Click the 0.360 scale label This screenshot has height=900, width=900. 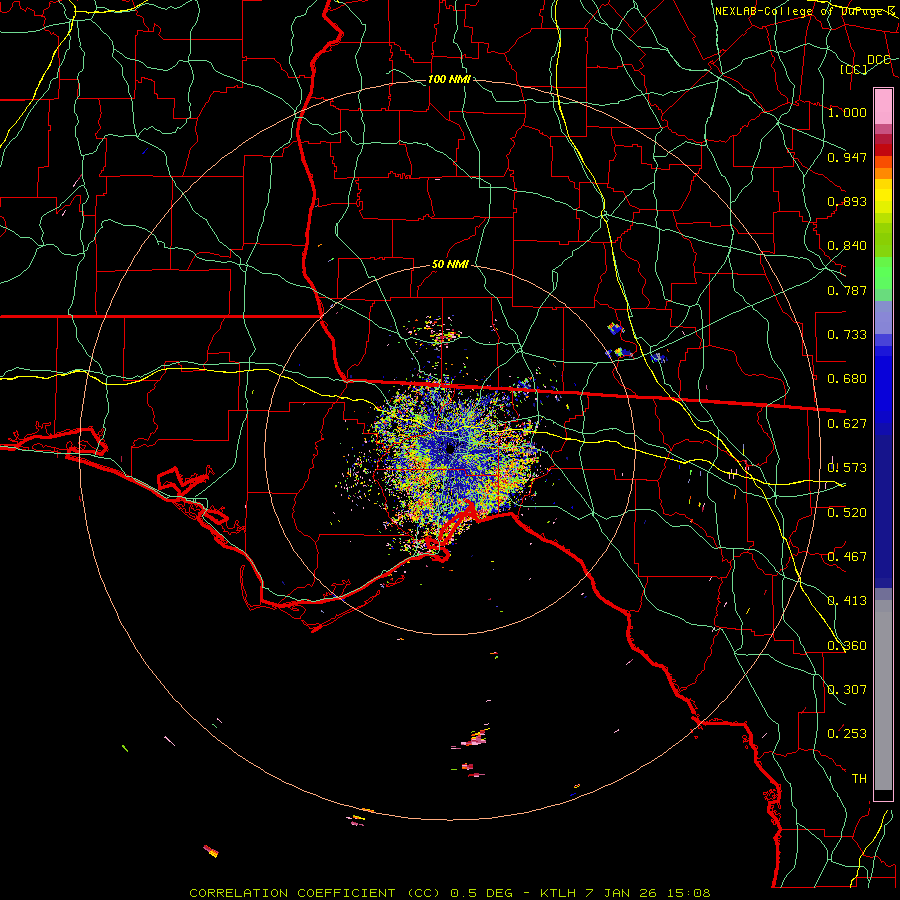coord(847,646)
